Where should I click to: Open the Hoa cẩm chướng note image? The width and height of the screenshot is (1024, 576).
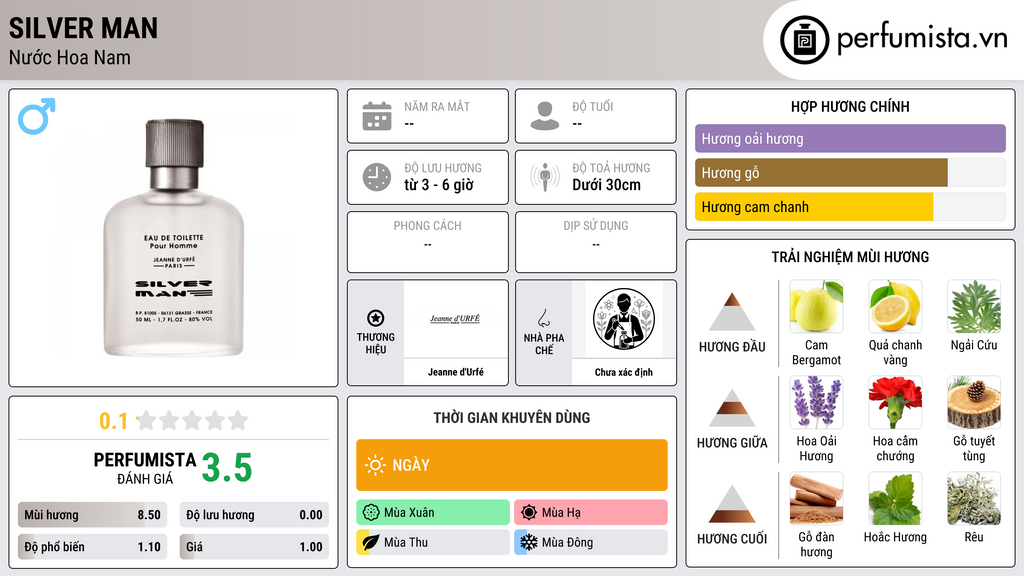click(895, 402)
